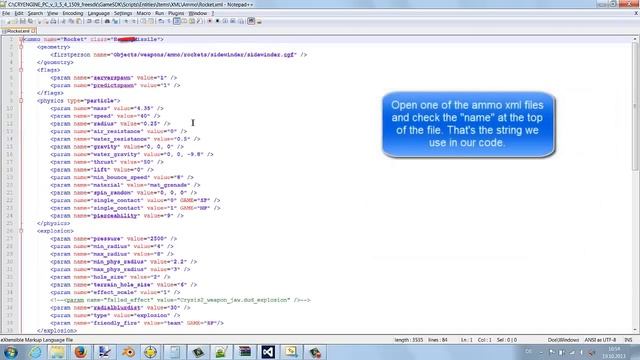640x360 pixels.
Task: Open Windows Explorer folder from taskbar
Action: pyautogui.click(x=57, y=352)
